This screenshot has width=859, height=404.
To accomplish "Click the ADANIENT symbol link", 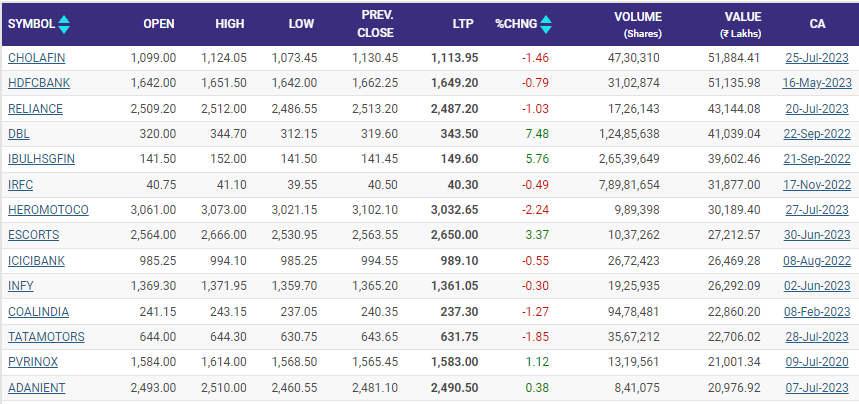I will tap(36, 387).
